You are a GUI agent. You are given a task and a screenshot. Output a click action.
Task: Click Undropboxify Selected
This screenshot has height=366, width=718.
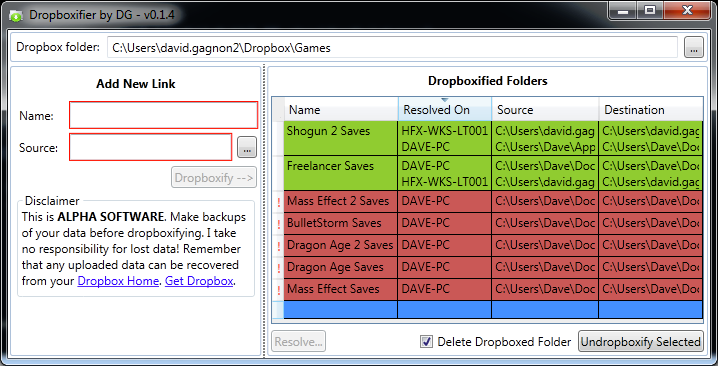[641, 342]
